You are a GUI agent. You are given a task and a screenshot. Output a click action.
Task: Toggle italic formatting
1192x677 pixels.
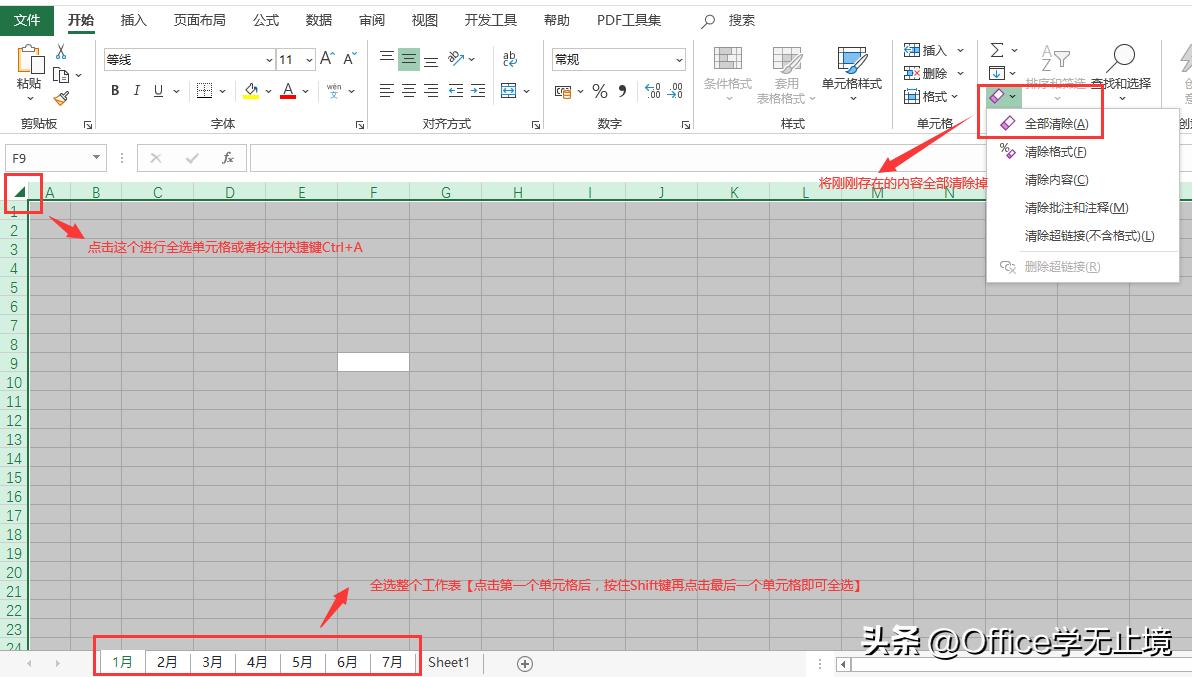(136, 90)
